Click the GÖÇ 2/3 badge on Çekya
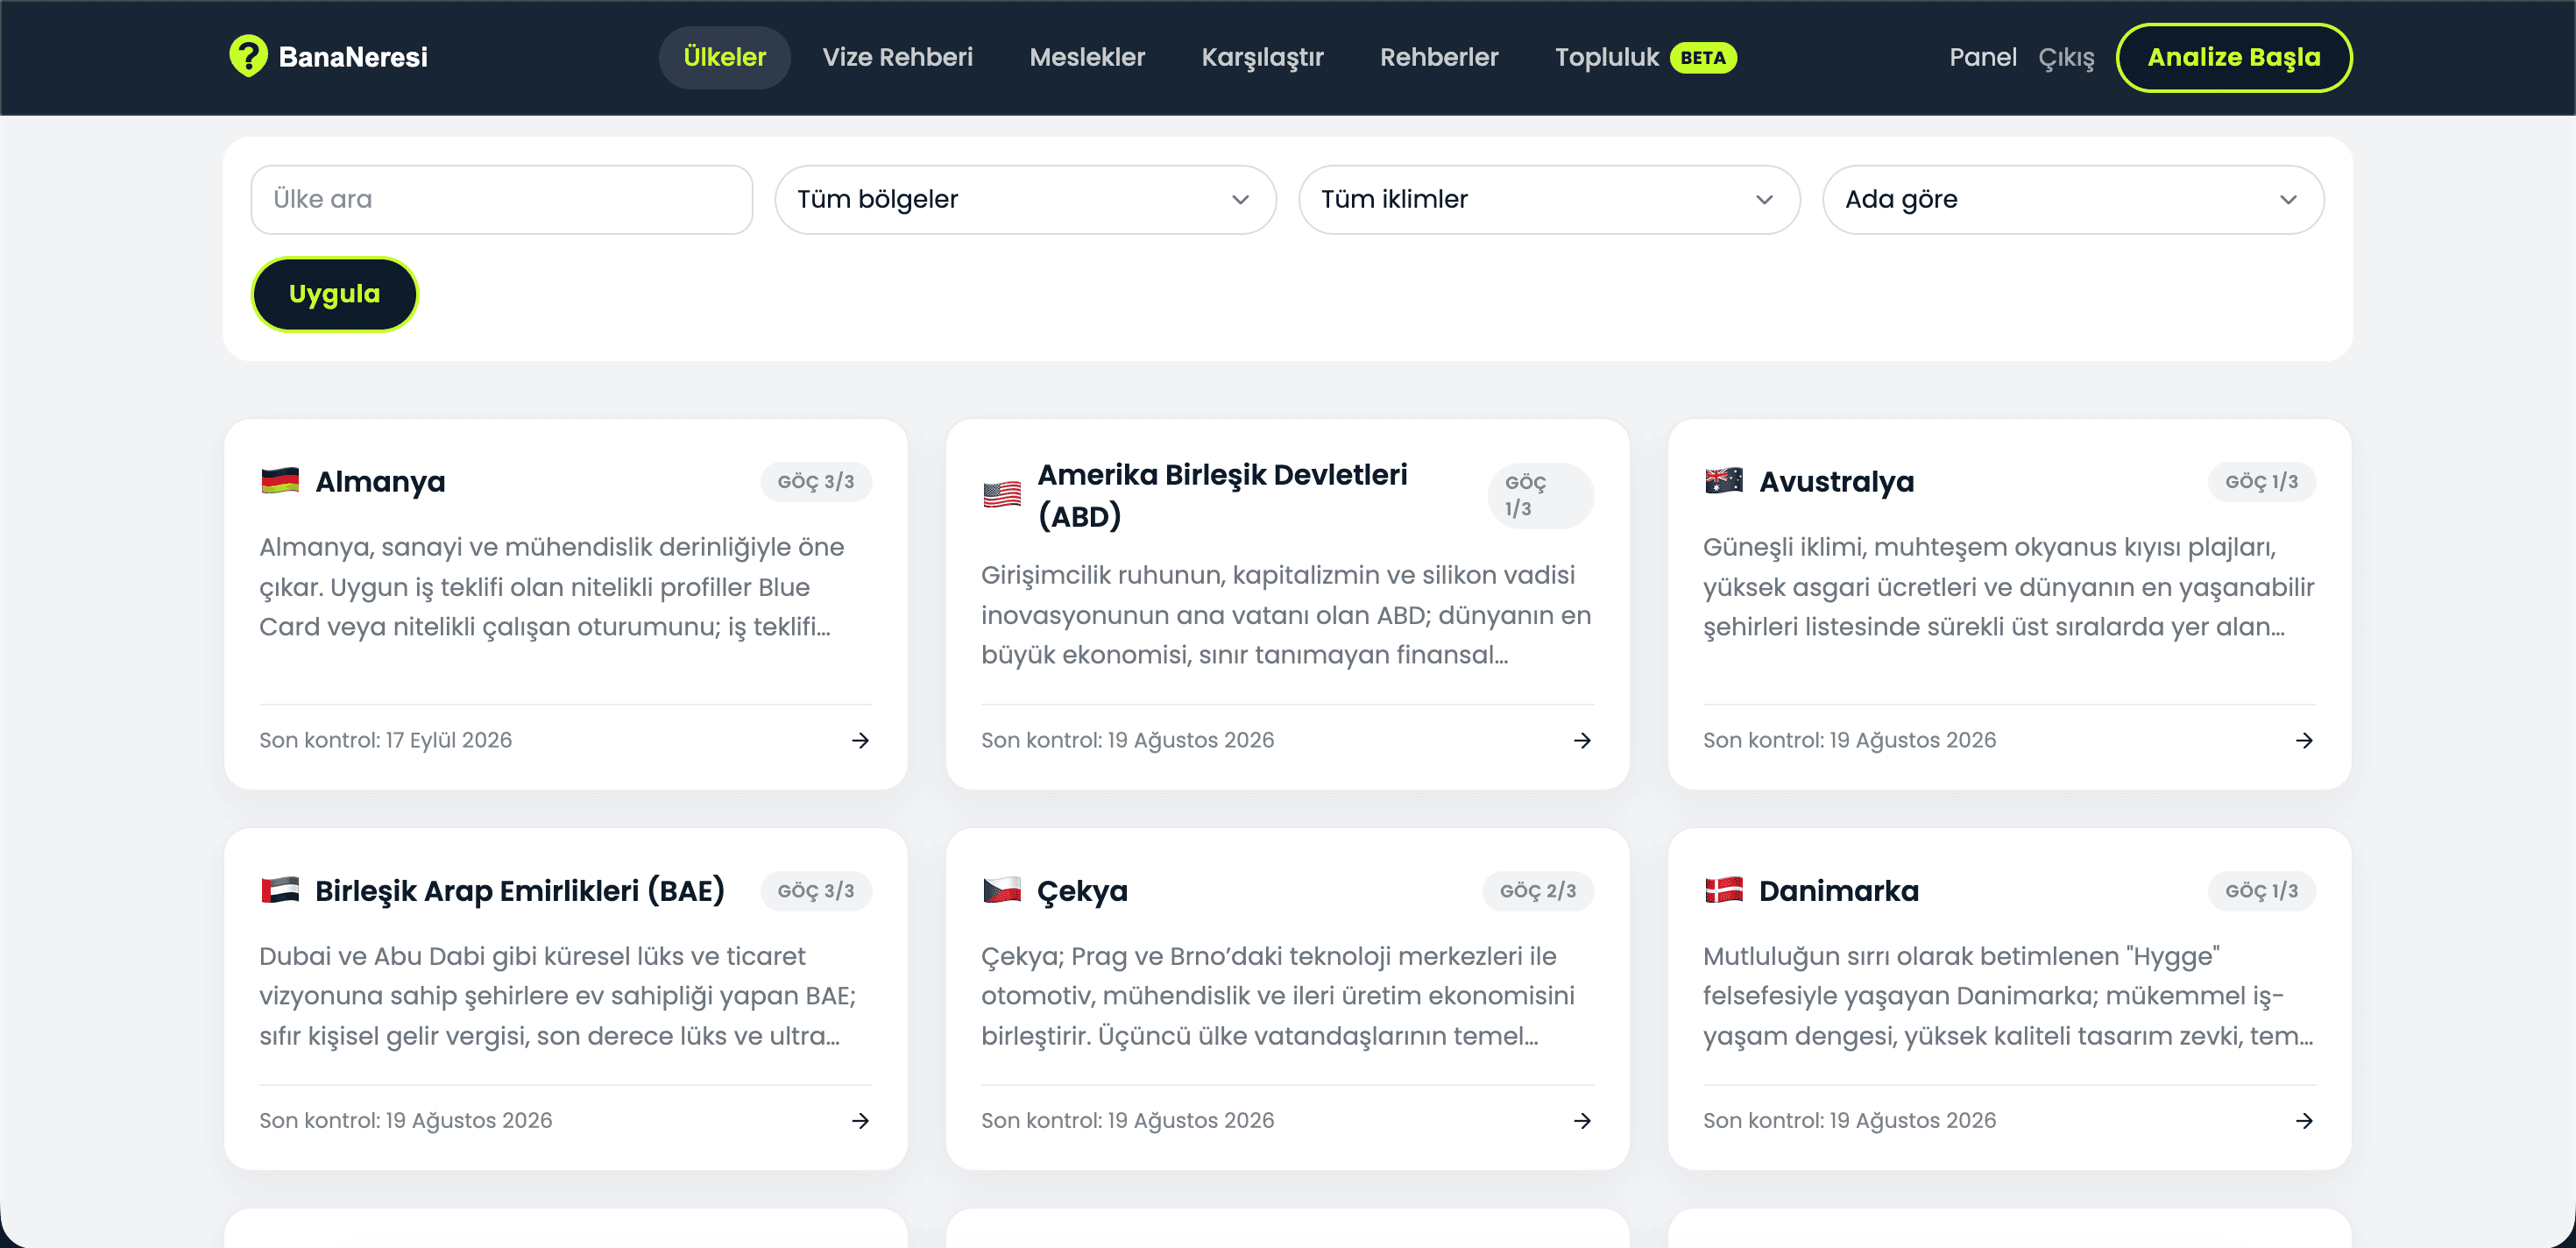 coord(1538,891)
